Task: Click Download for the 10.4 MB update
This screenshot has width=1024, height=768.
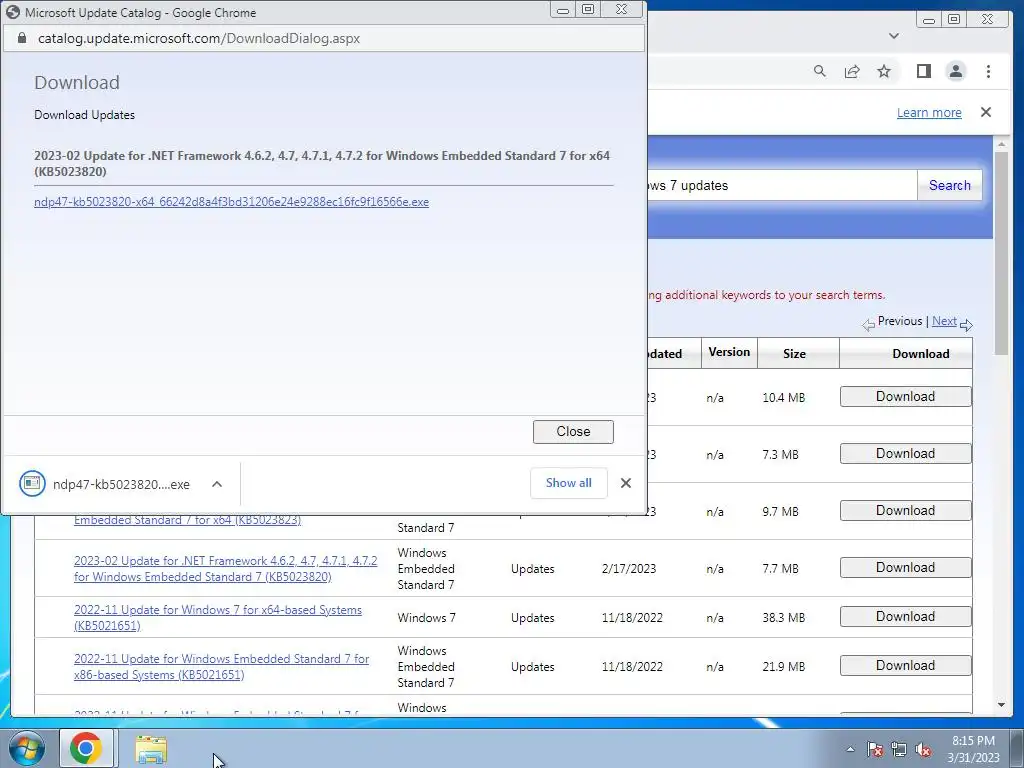Action: tap(905, 396)
